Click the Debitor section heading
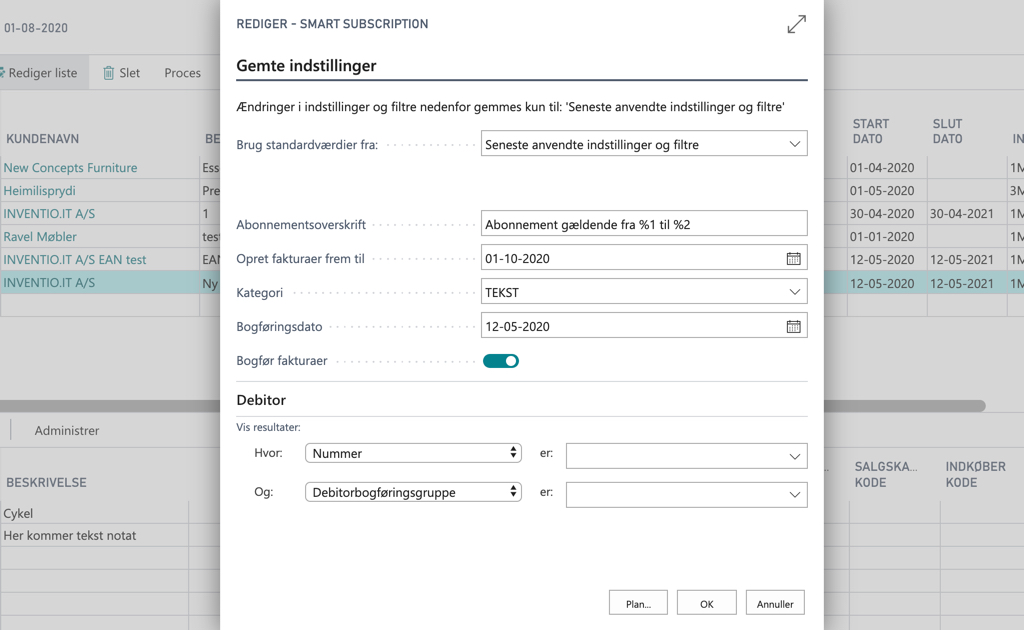1024x630 pixels. pos(261,400)
